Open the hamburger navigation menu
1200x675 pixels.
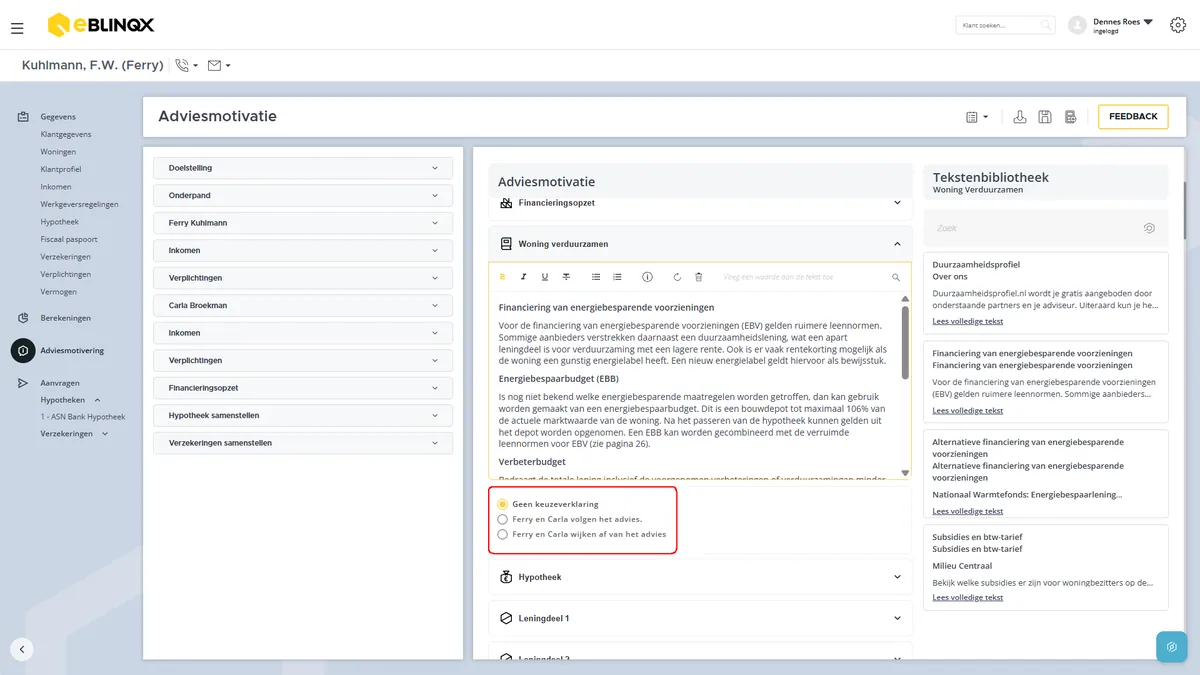tap(17, 29)
